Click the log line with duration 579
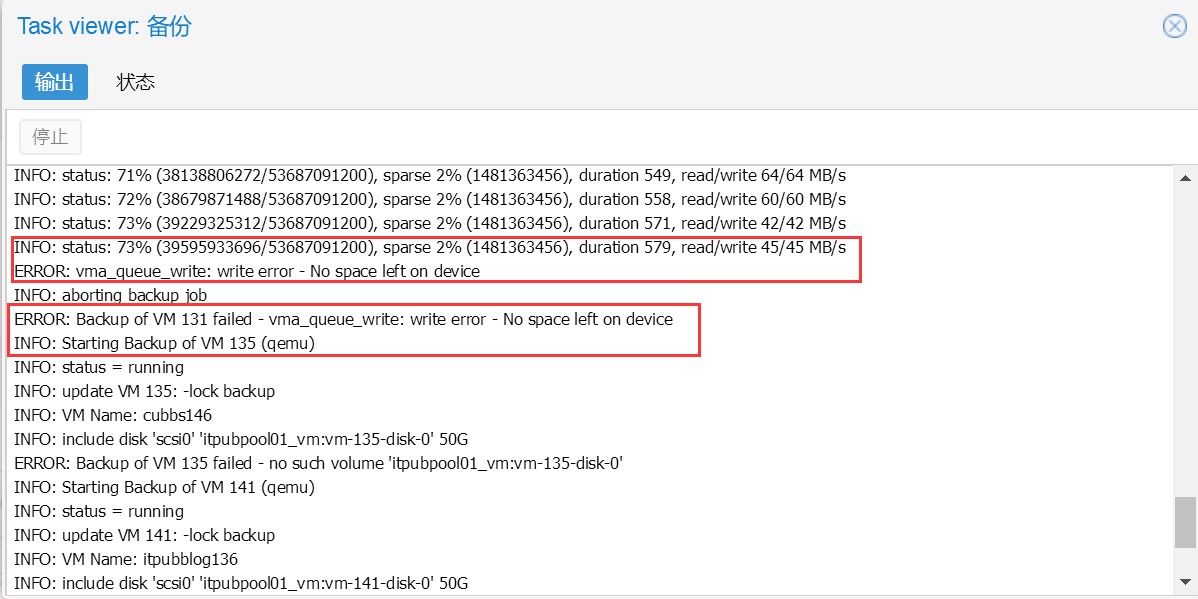 tap(430, 248)
